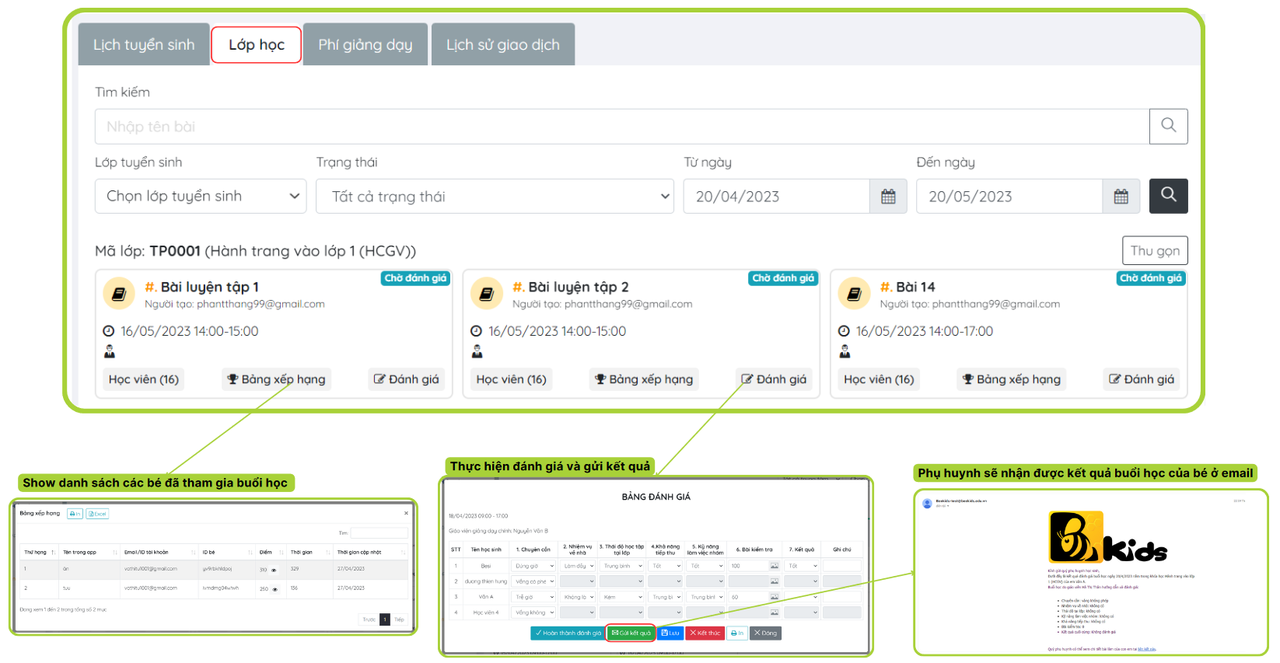
Task: Click the book icon of Bài 14
Action: tap(854, 294)
